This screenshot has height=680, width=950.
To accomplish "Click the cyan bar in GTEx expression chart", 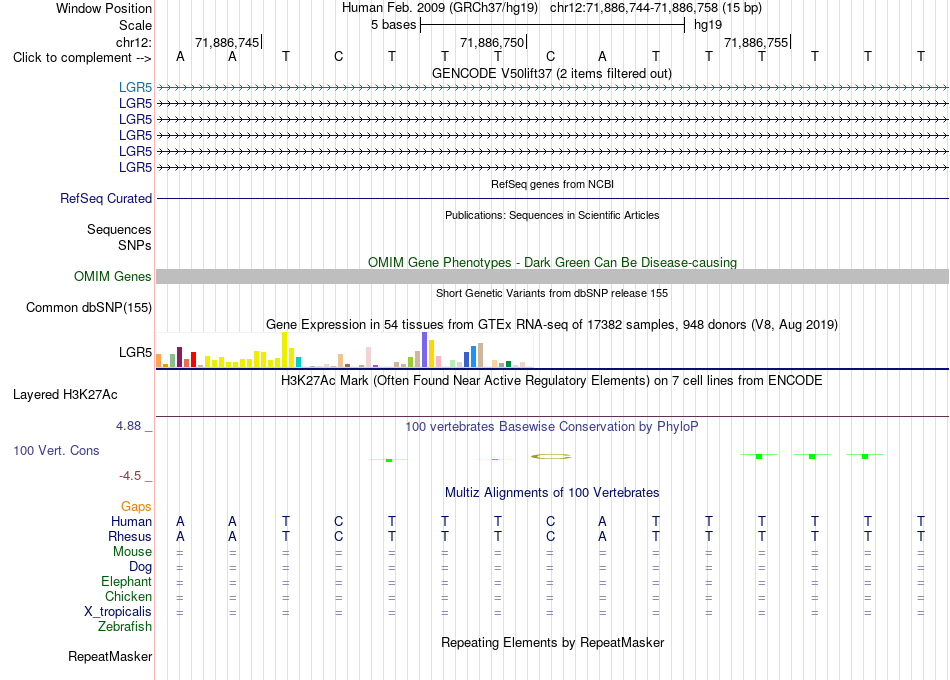I will [298, 362].
